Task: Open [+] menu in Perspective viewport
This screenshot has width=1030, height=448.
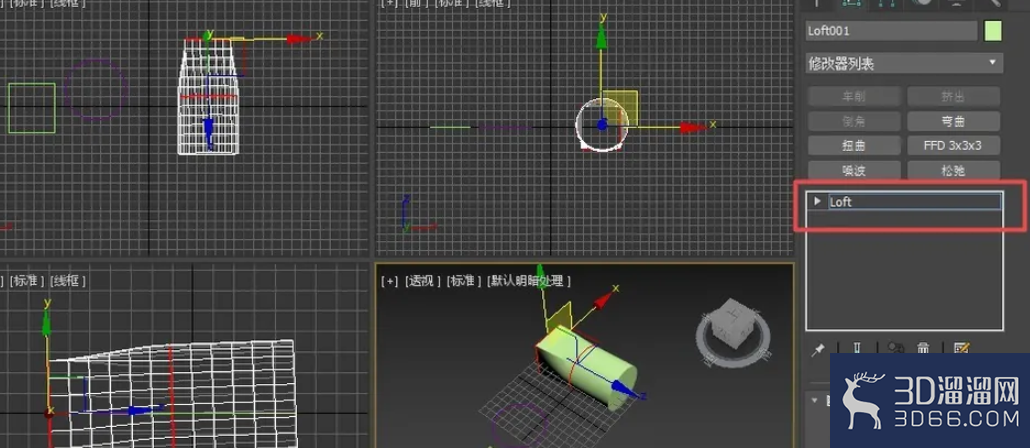Action: pos(390,280)
